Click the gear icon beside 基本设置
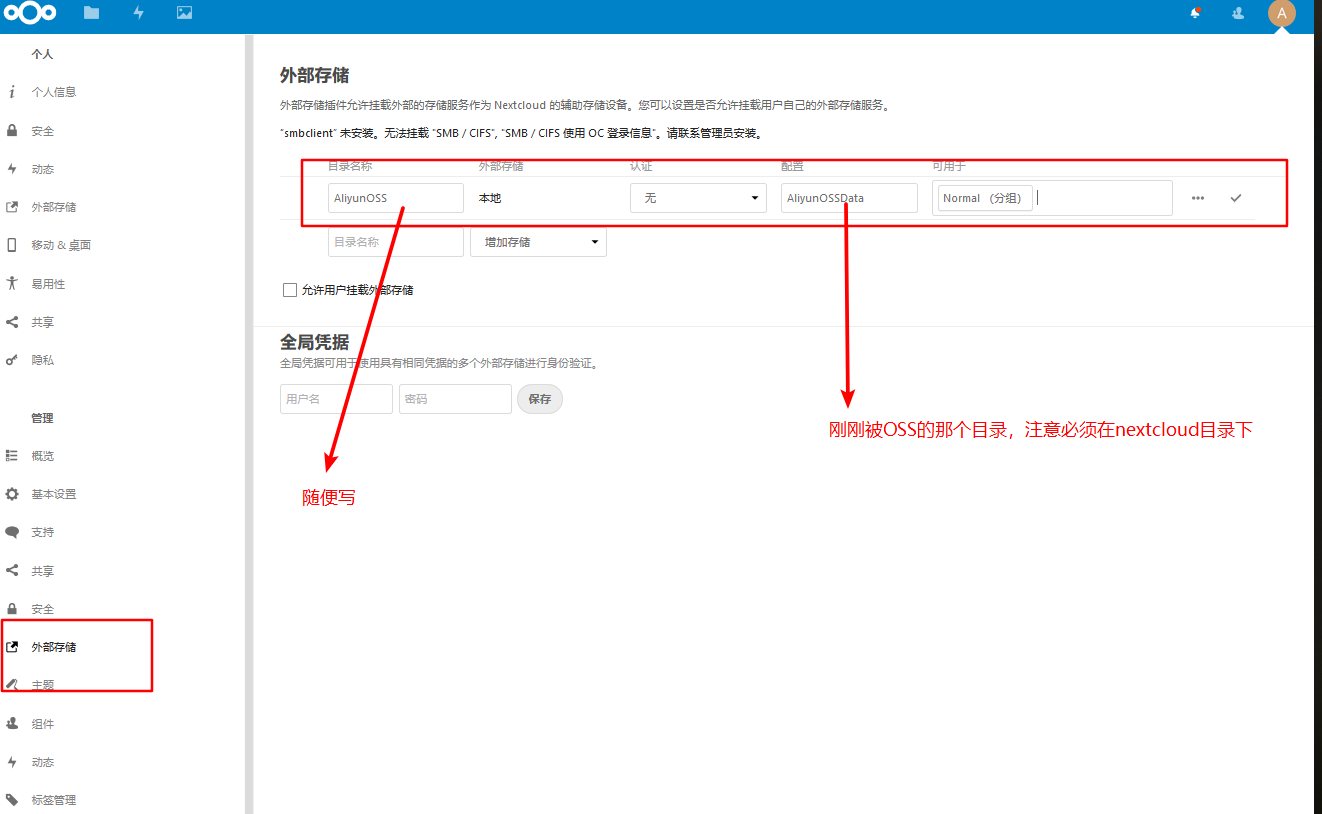The height and width of the screenshot is (814, 1322). pyautogui.click(x=12, y=494)
